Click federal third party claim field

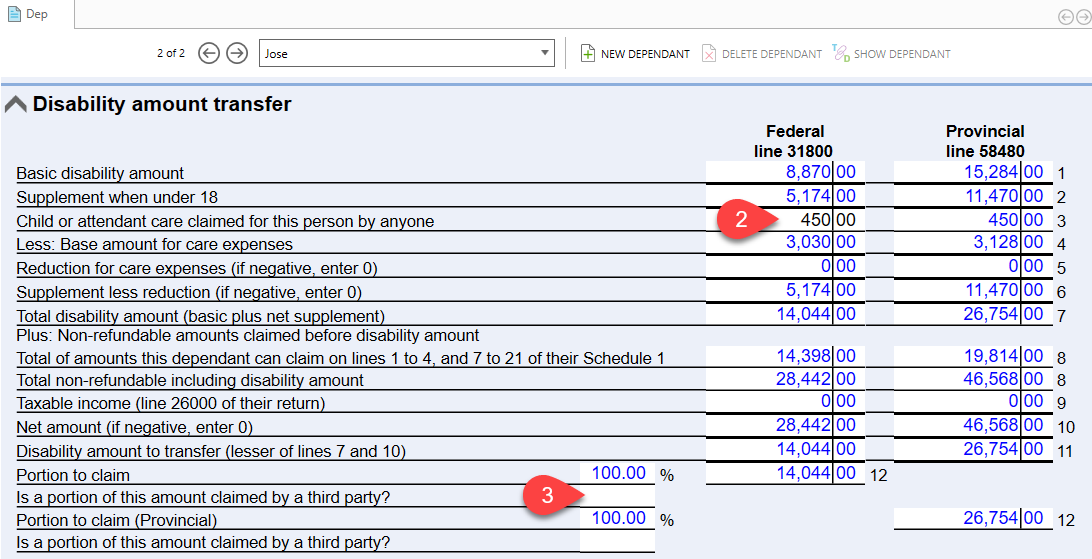tap(617, 496)
